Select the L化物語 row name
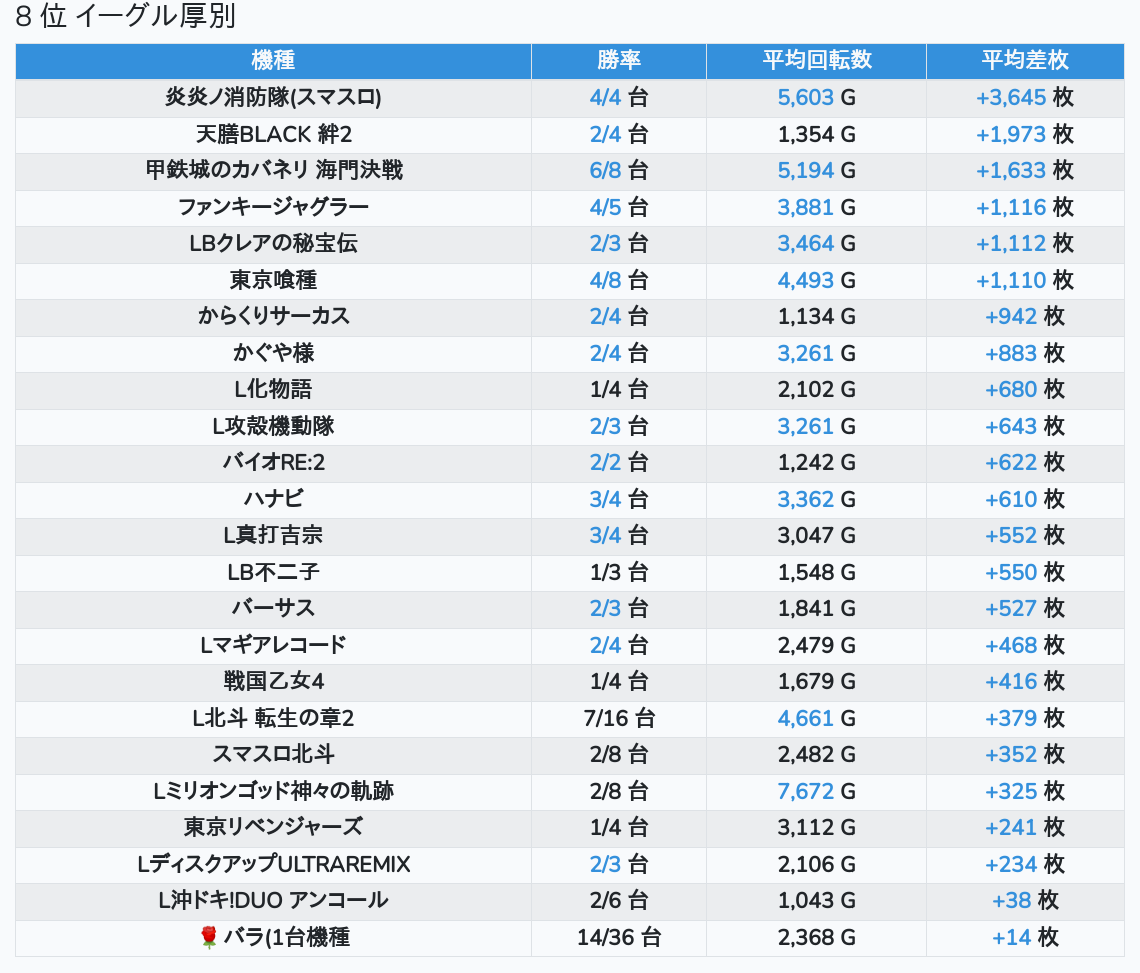The height and width of the screenshot is (973, 1140). pyautogui.click(x=273, y=390)
